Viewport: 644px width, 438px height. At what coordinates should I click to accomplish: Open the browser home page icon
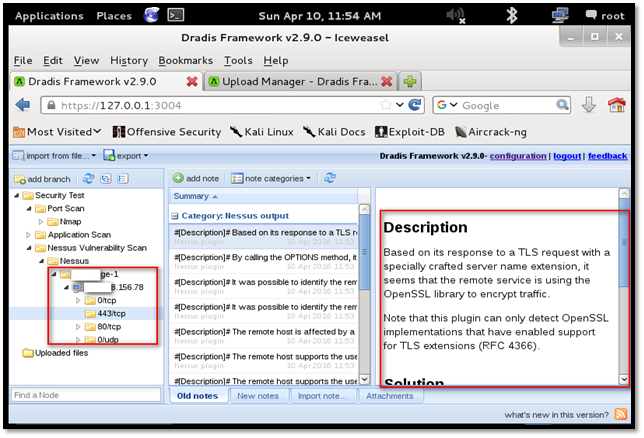pyautogui.click(x=617, y=105)
